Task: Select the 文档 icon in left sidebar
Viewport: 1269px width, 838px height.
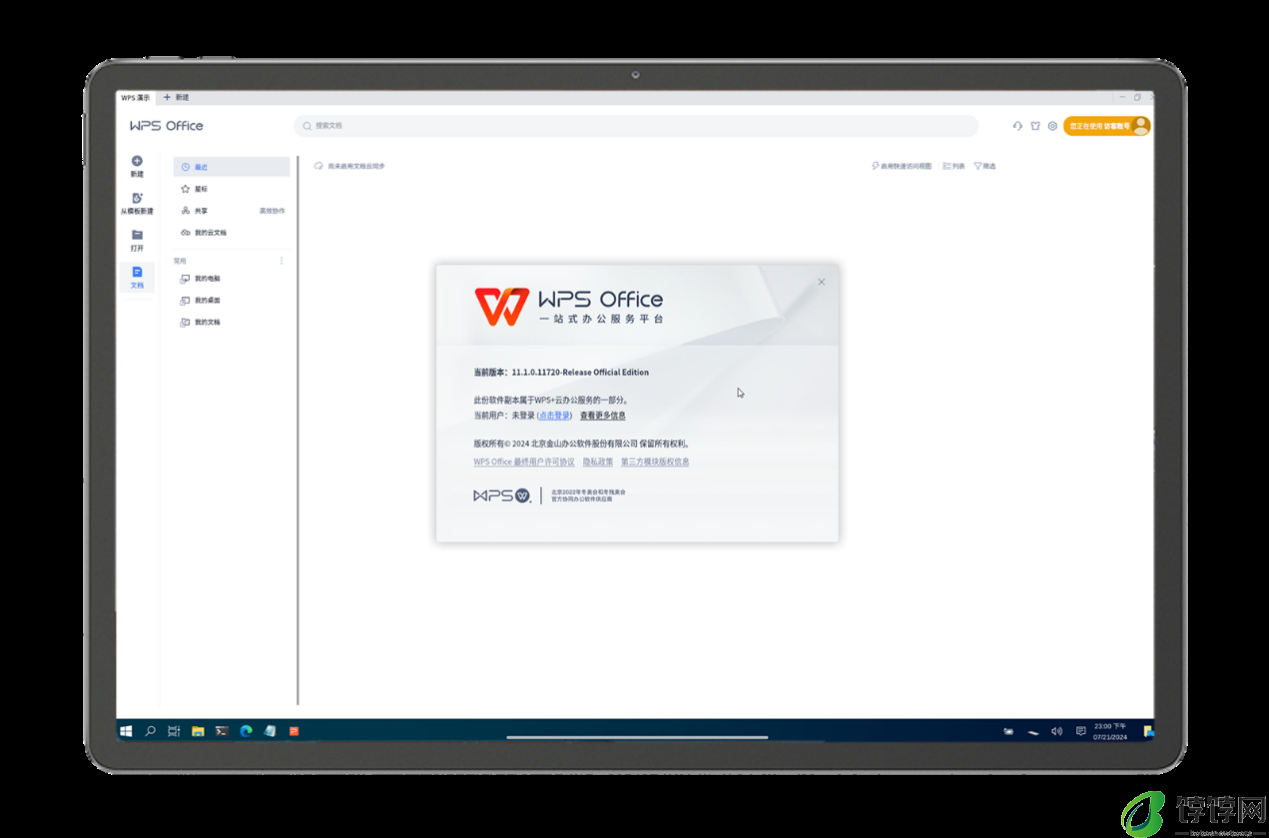Action: (137, 272)
